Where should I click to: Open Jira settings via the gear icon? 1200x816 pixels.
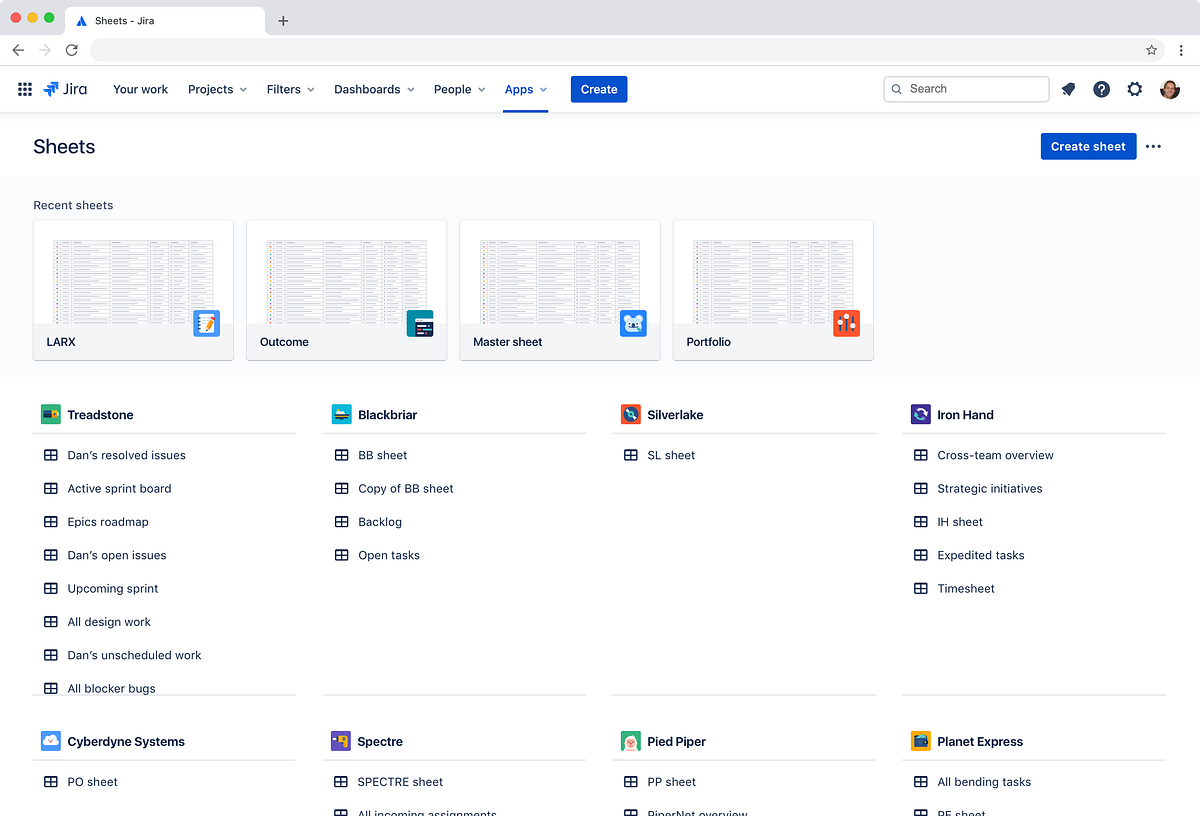[1135, 89]
